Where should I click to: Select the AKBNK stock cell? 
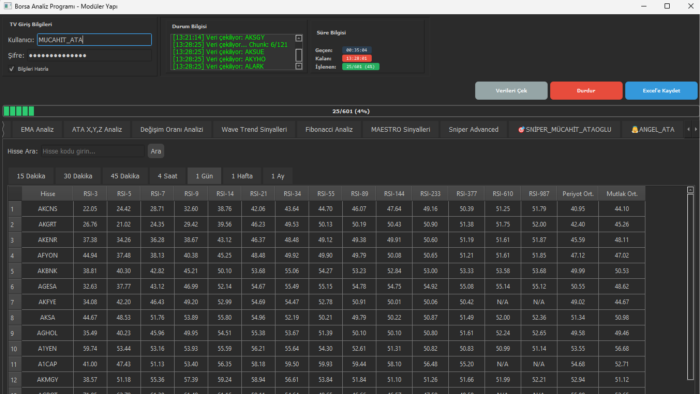[x=47, y=271]
